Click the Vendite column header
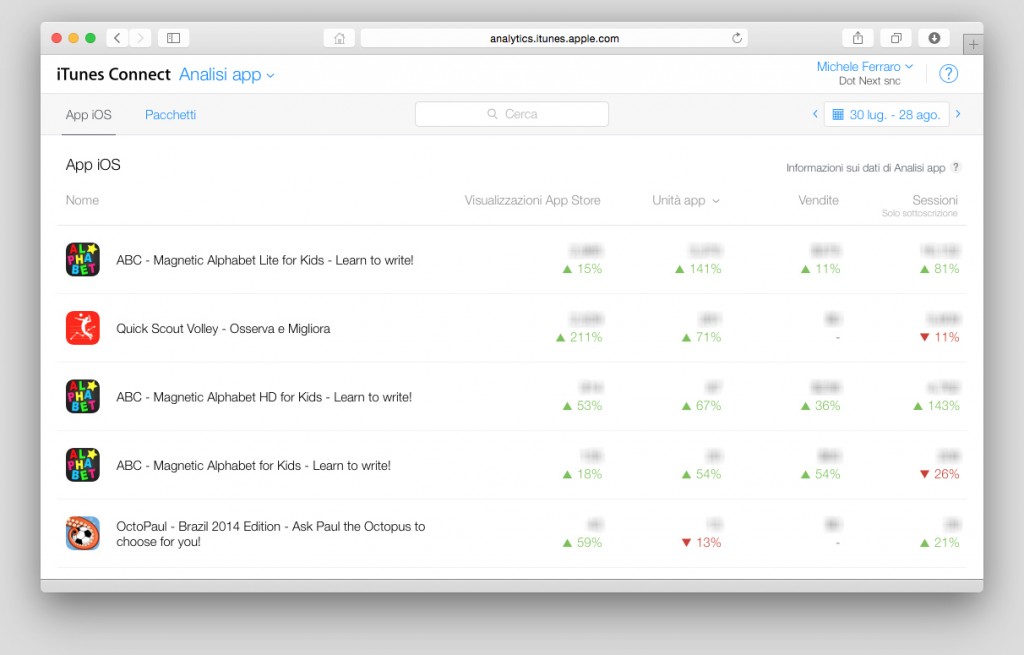This screenshot has height=655, width=1024. click(x=818, y=200)
